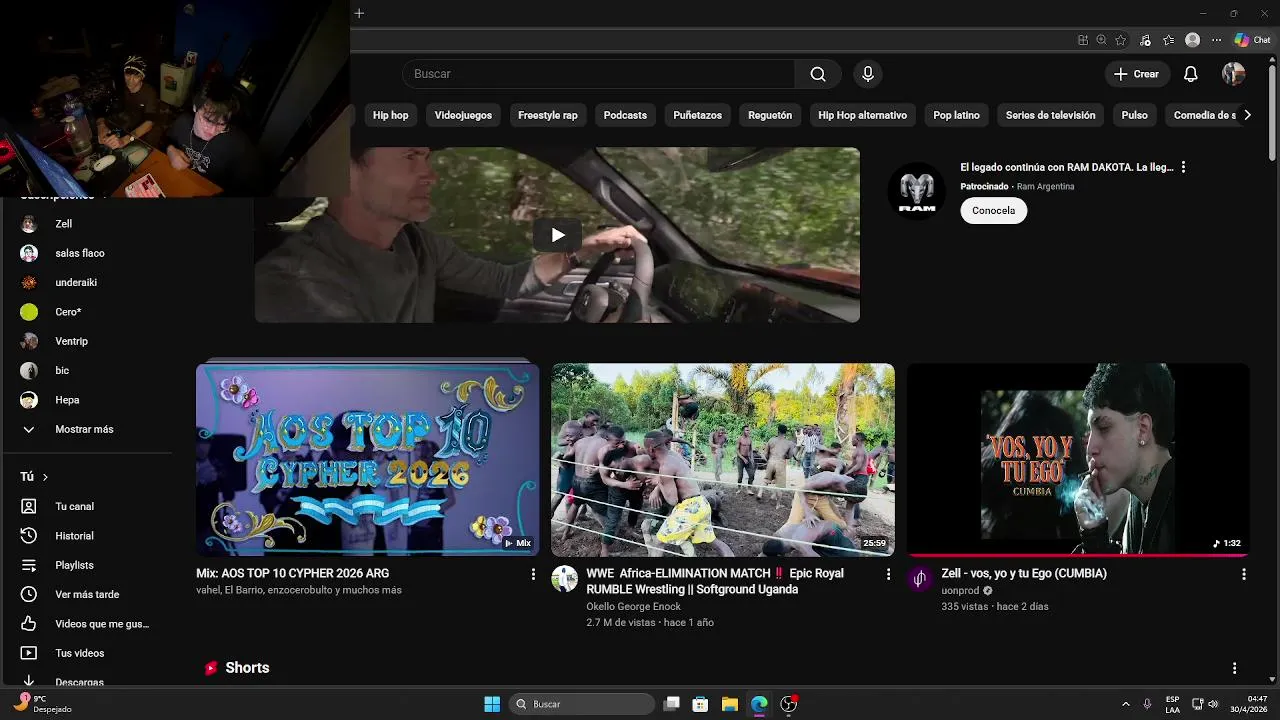This screenshot has width=1280, height=720.
Task: Select the Hip Hop alternativo chip
Action: click(862, 115)
